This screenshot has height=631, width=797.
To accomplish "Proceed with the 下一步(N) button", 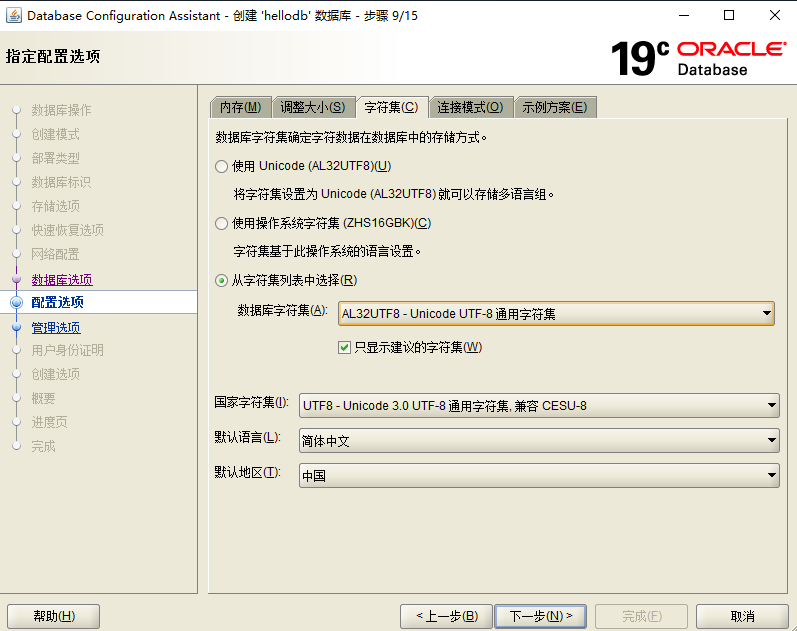I will pos(540,616).
